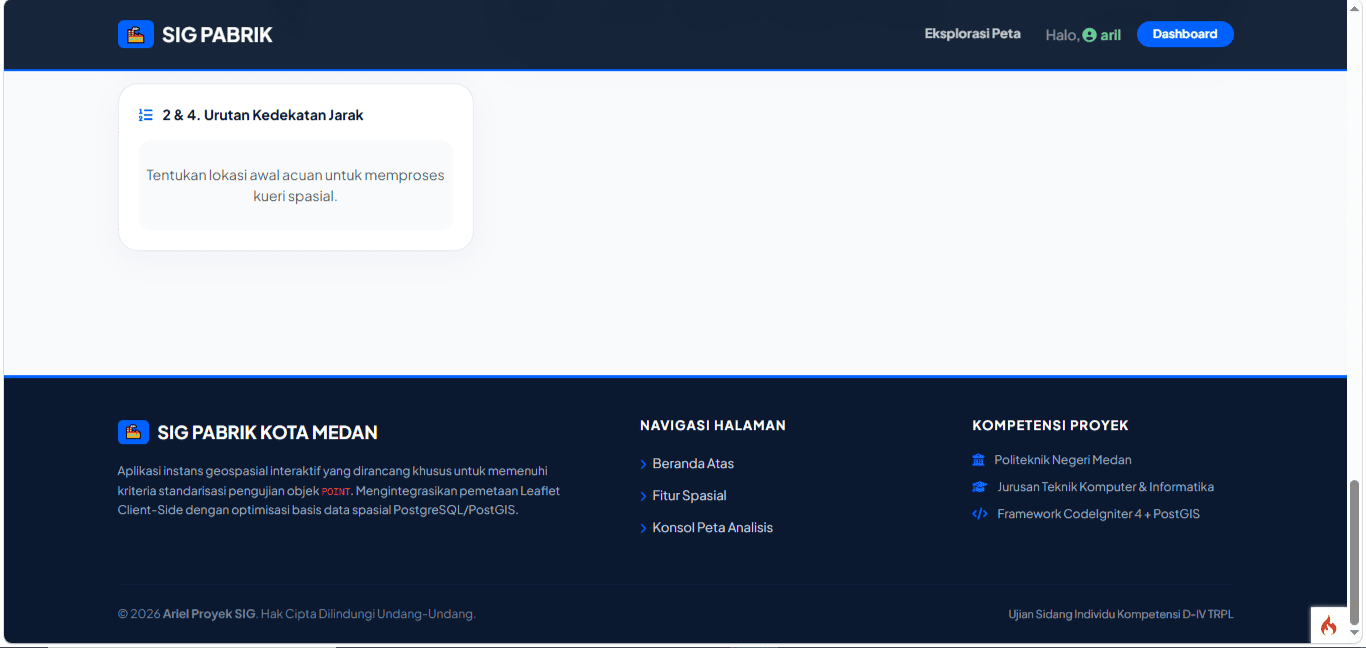Select the 2 & 4. Urutan Kedekatan Jarak heading
Viewport: 1366px width, 648px height.
pos(263,115)
